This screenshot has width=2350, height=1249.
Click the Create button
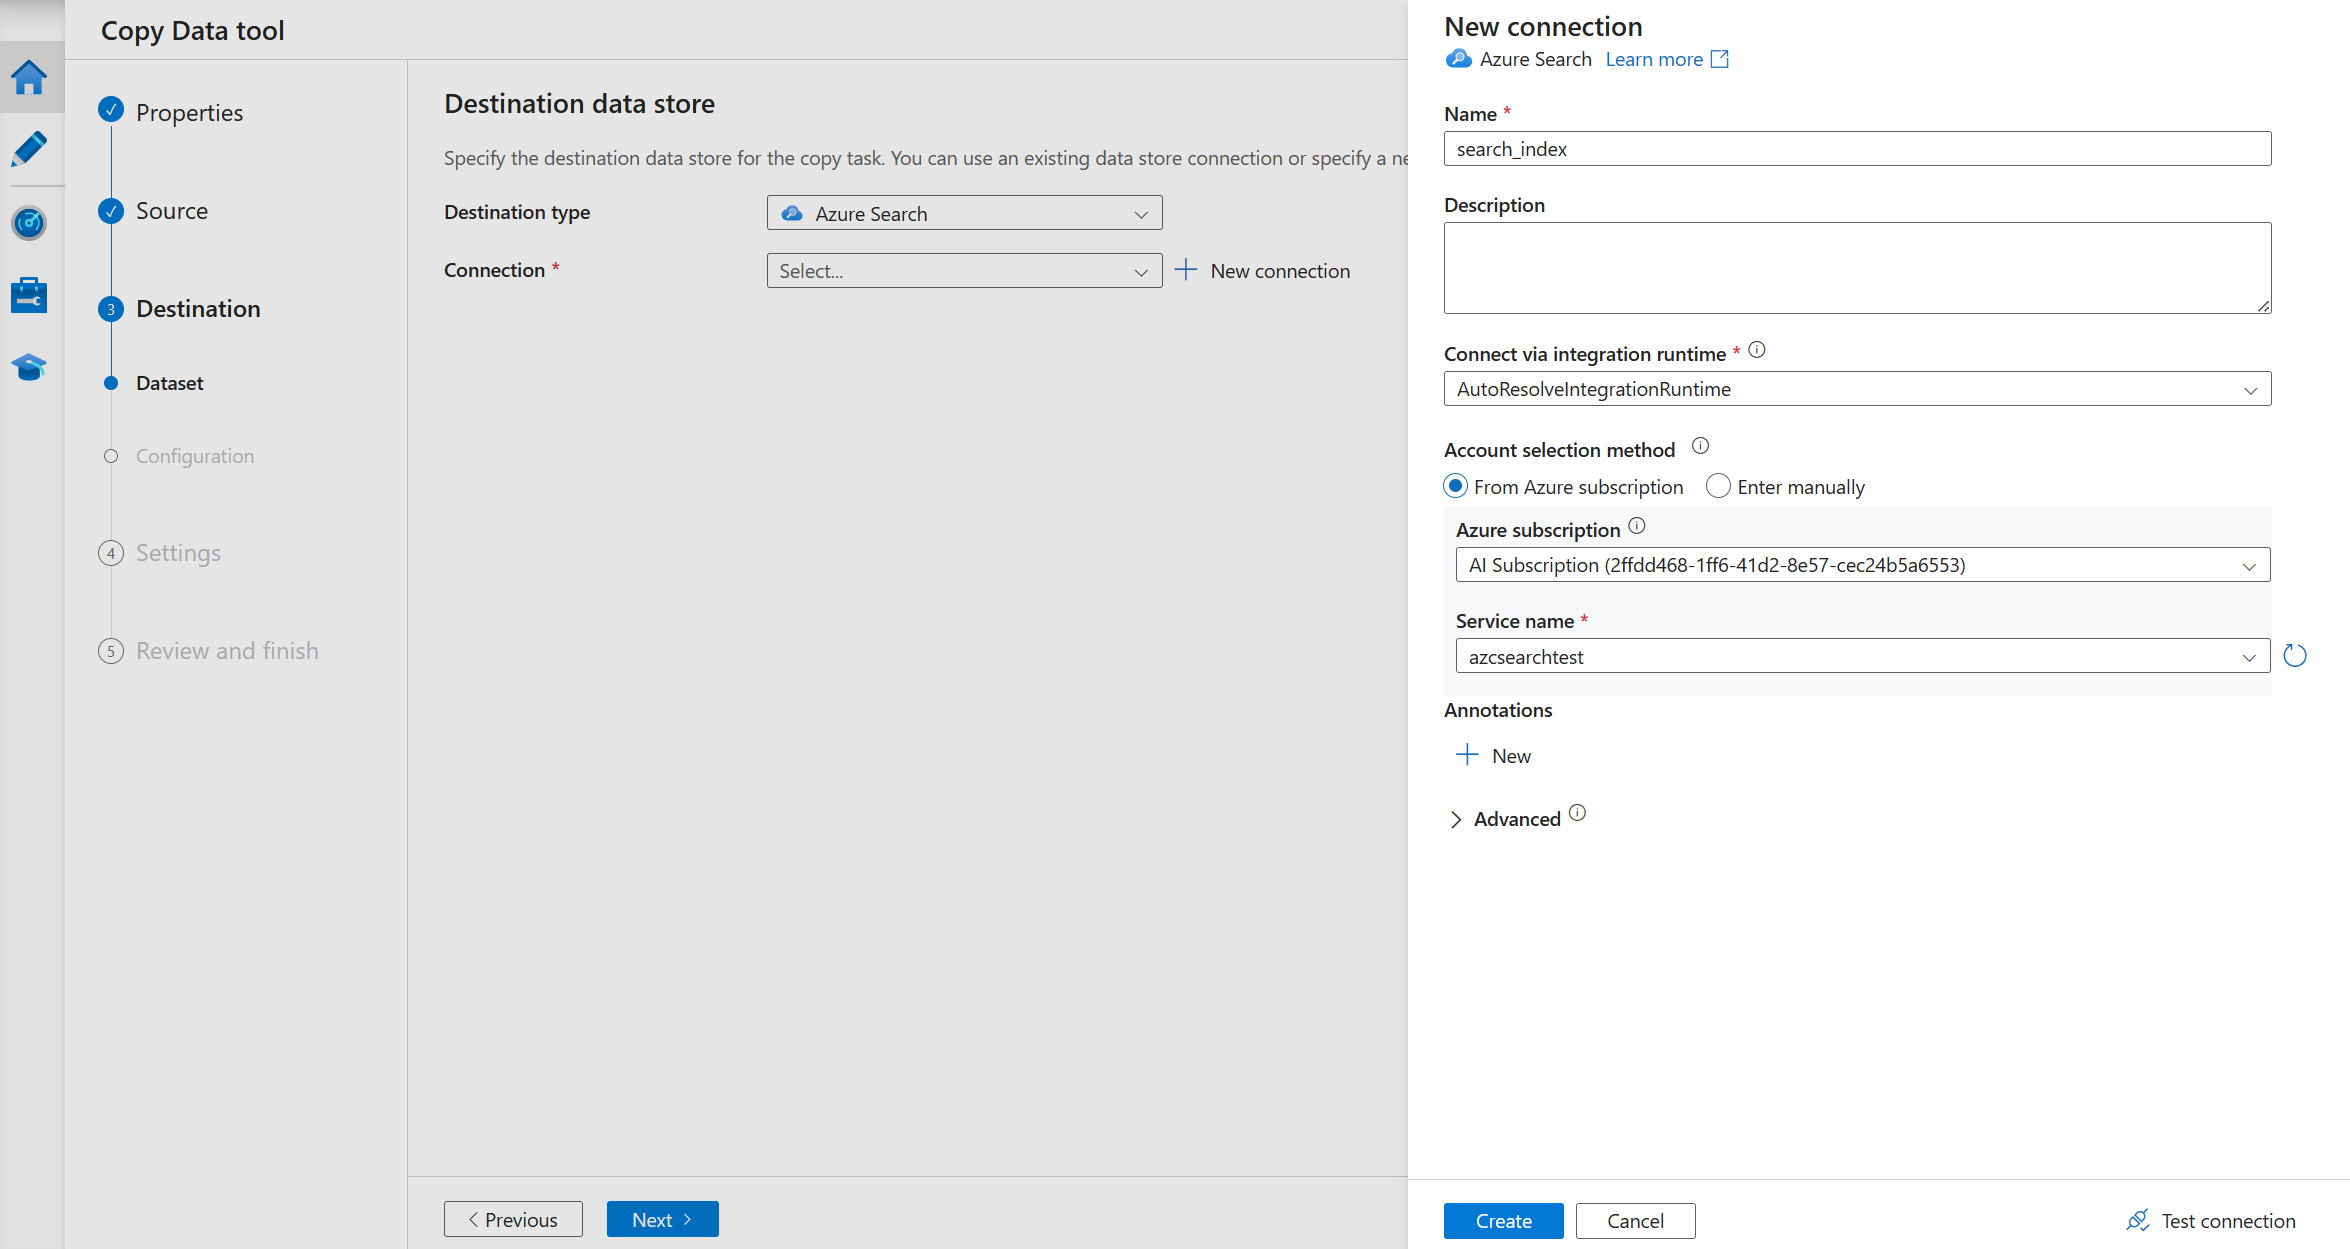point(1503,1220)
